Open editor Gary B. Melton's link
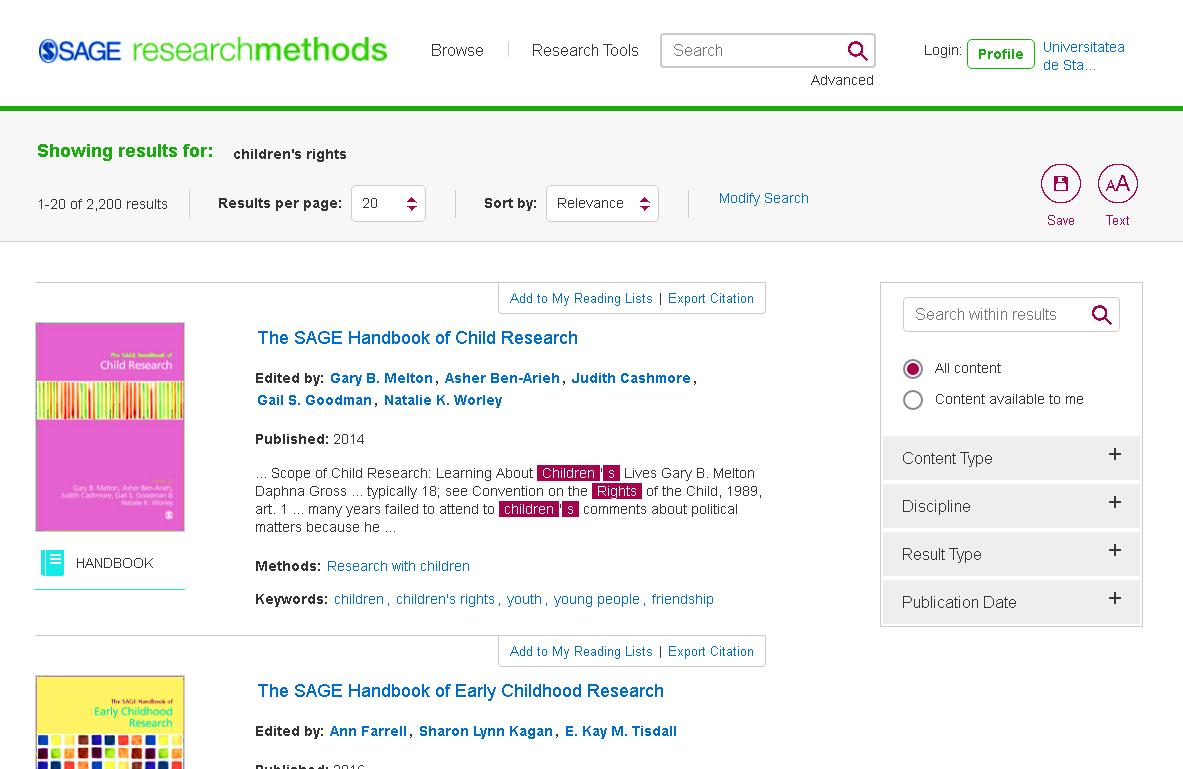 point(381,378)
